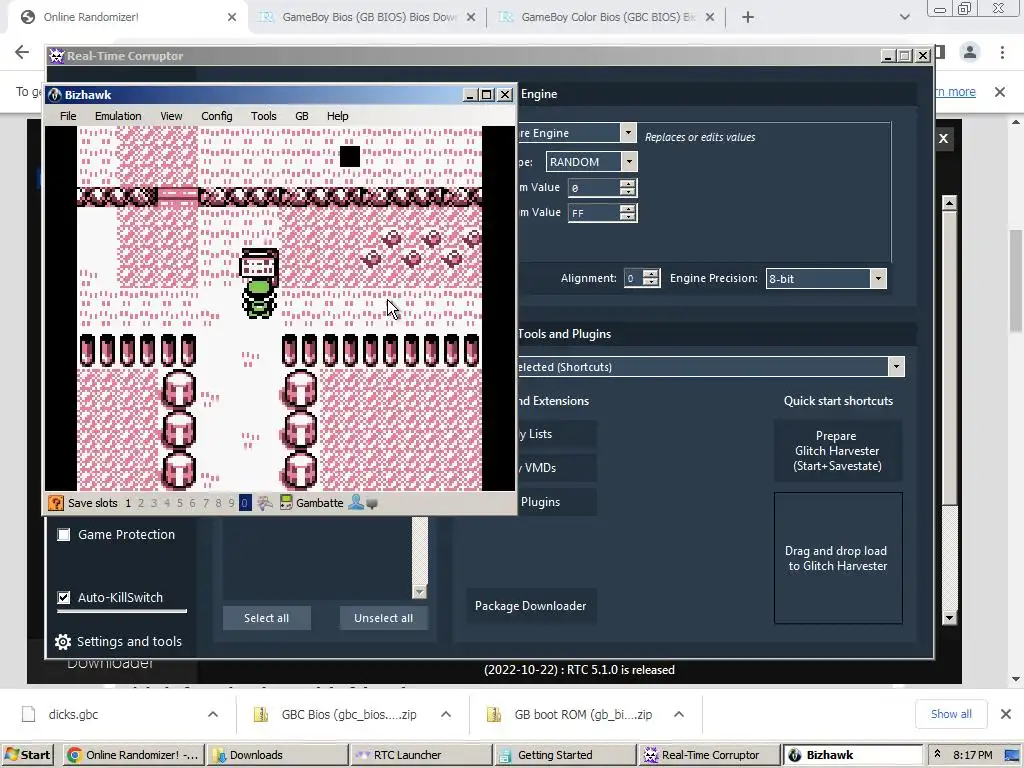The image size is (1024, 768).
Task: Click the minimum value field showing 0
Action: point(593,187)
